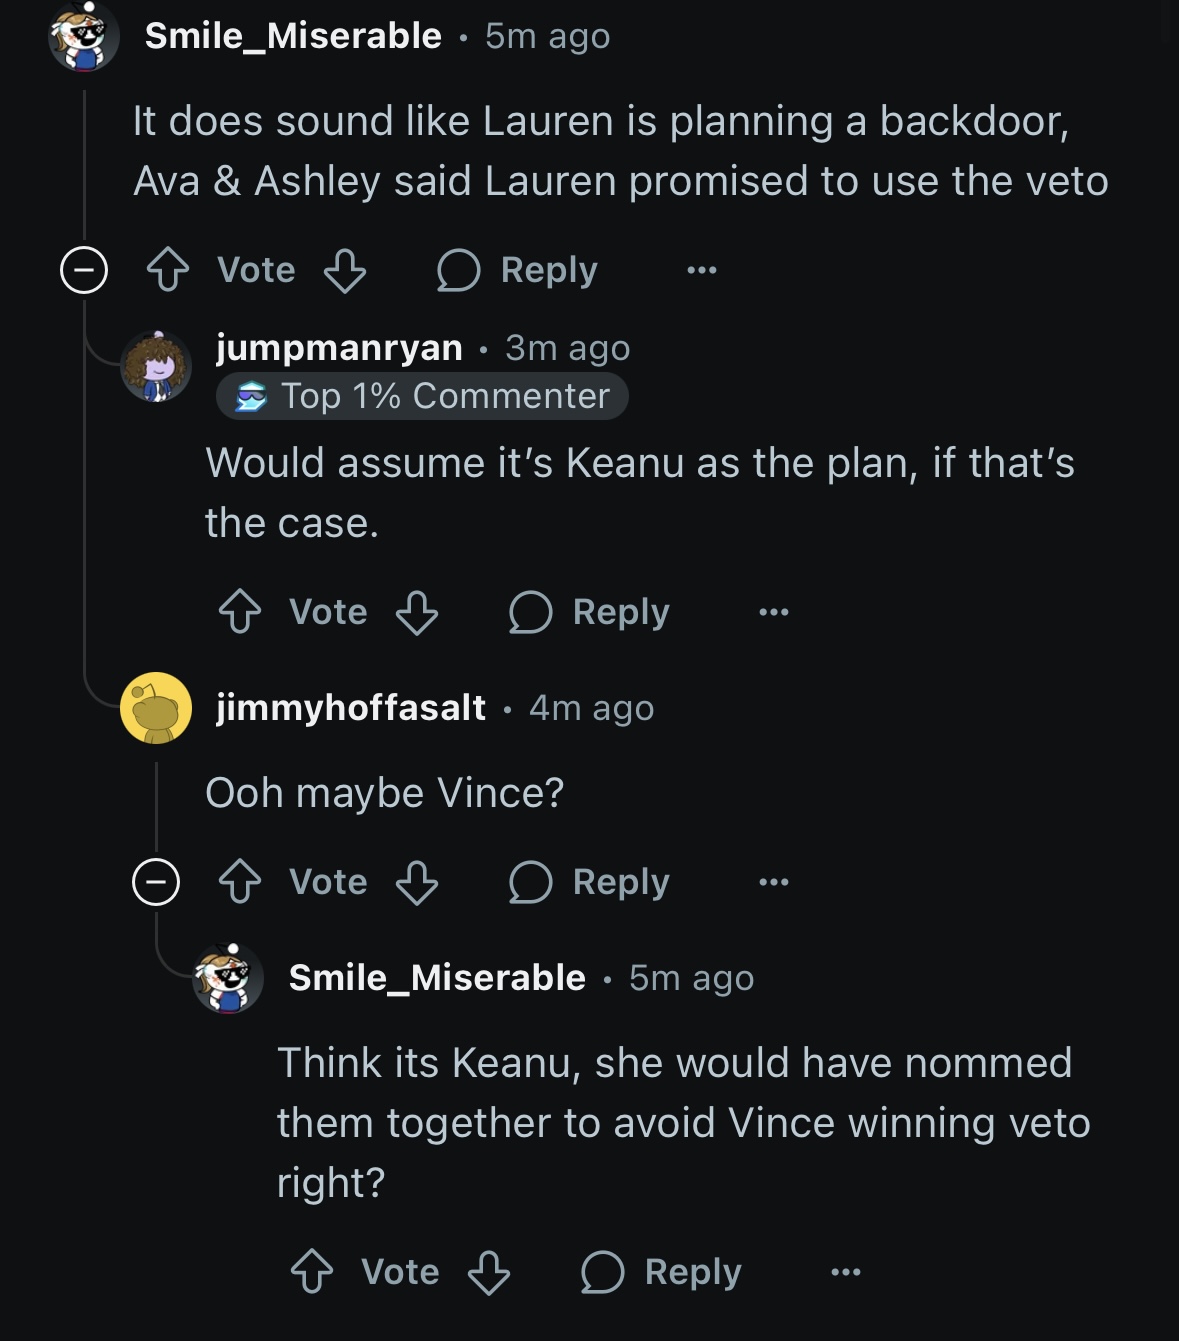Open jimmyhoffasalt's profile via yellow avatar
The image size is (1179, 1341).
(156, 708)
